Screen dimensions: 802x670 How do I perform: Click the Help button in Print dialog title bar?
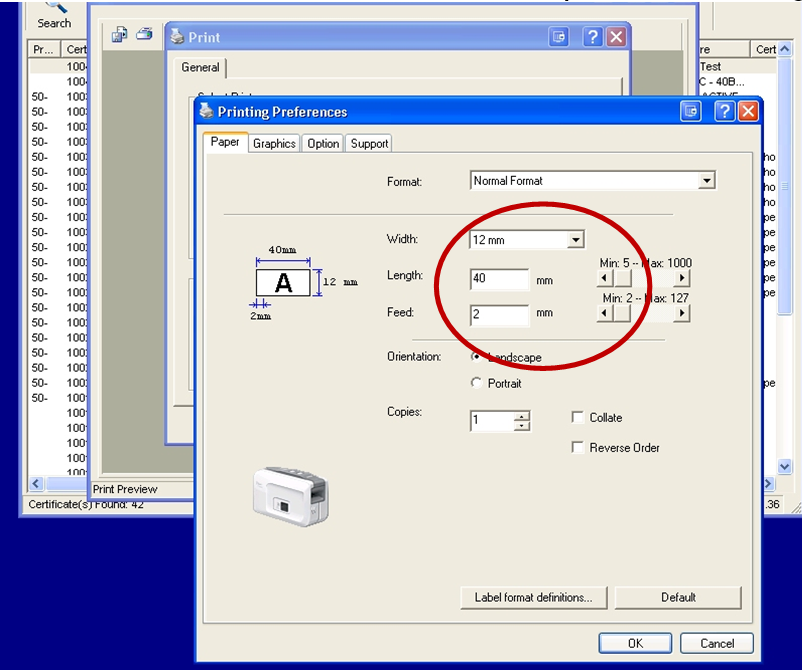[593, 37]
